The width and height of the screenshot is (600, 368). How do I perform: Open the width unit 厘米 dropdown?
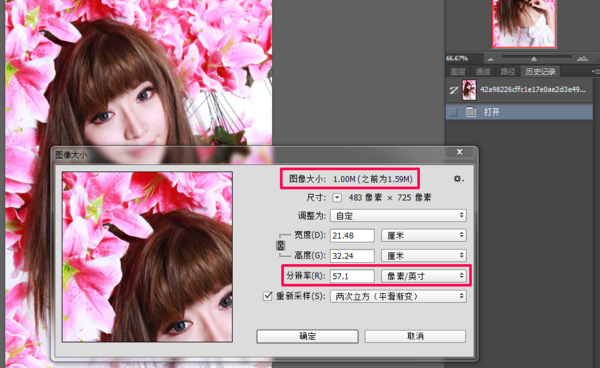424,235
